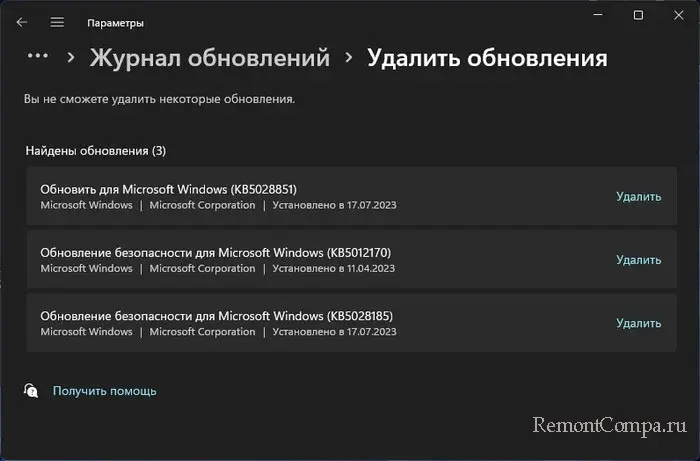This screenshot has width=700, height=461.
Task: Click the back arrow in title bar
Action: tap(22, 22)
